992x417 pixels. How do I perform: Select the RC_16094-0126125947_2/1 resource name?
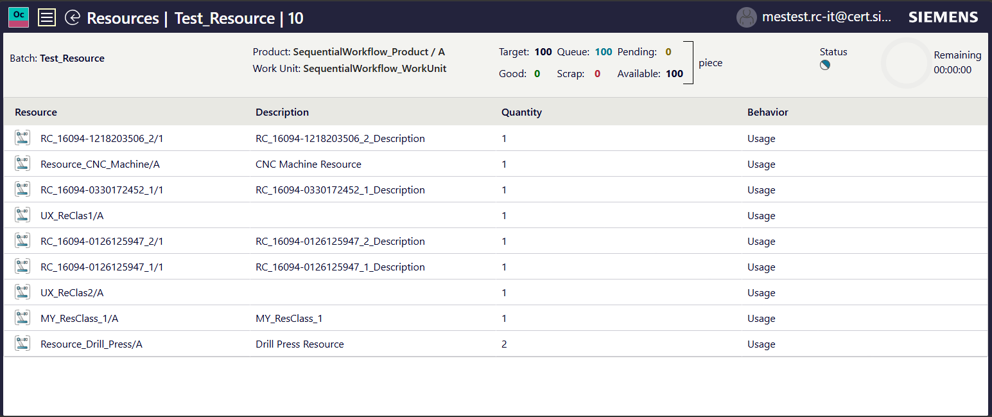coord(102,241)
